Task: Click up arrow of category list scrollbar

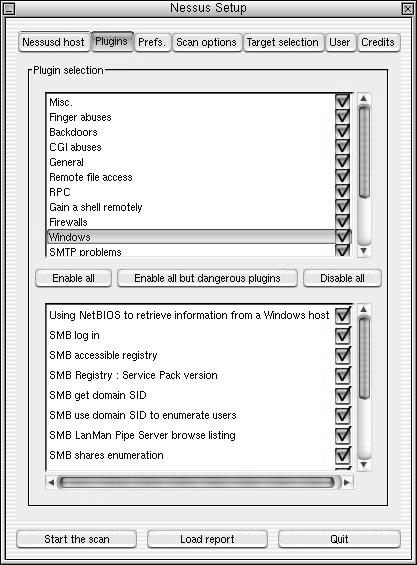Action: (x=363, y=98)
